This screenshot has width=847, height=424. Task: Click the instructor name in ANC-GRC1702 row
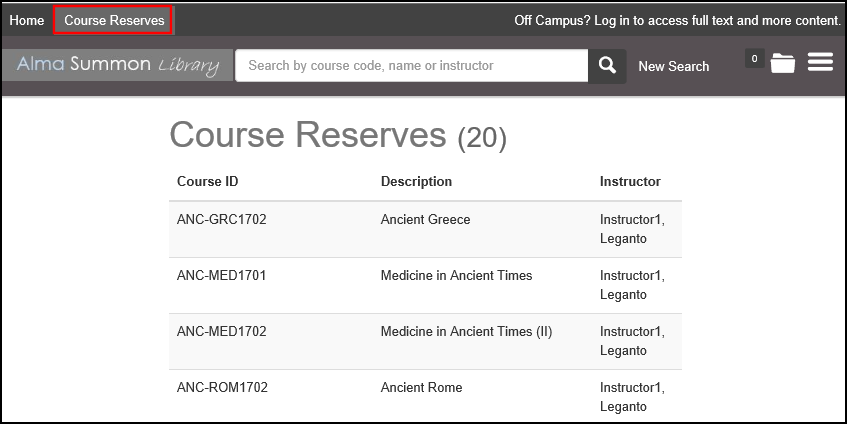click(x=632, y=229)
